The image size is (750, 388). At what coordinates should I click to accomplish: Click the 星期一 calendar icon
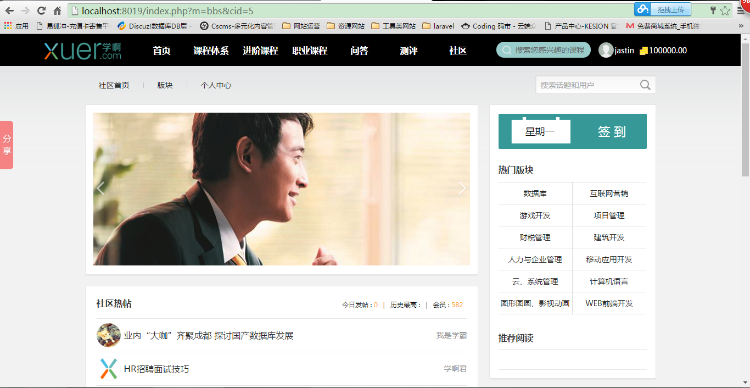click(x=541, y=131)
